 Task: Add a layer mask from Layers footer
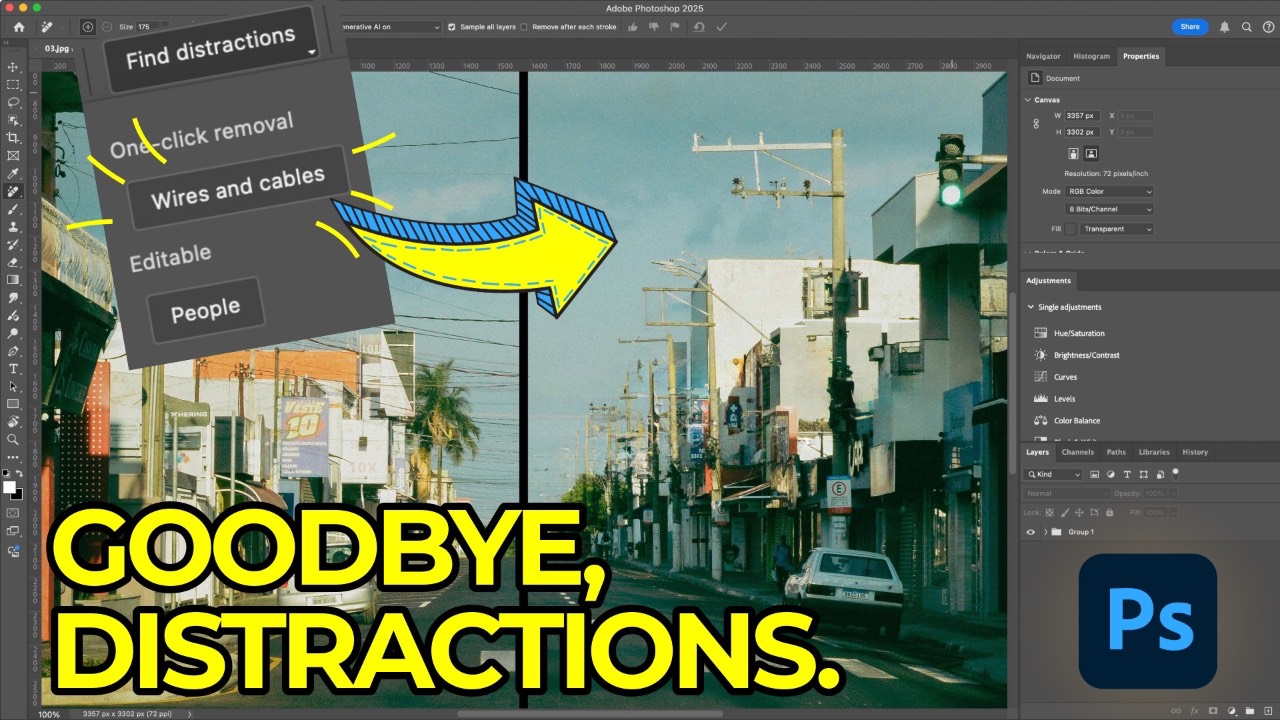pyautogui.click(x=1213, y=711)
